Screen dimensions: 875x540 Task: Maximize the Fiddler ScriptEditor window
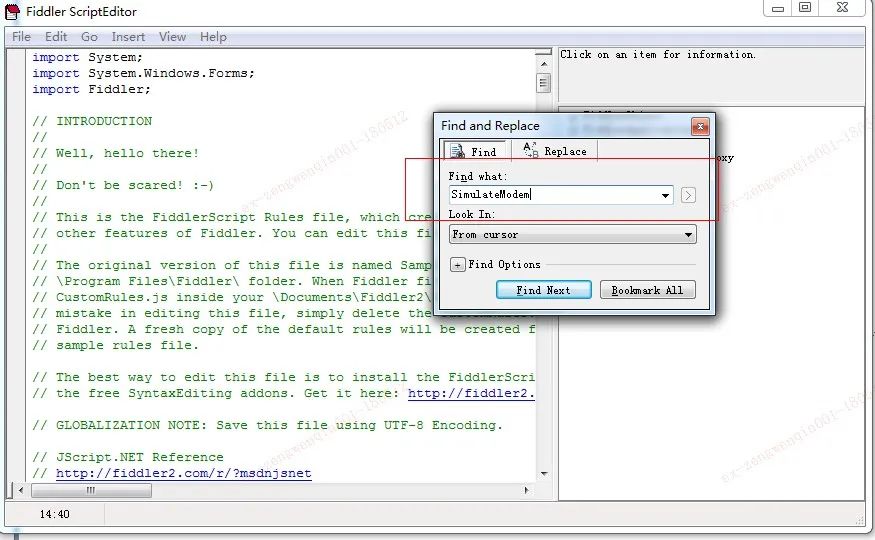tap(805, 8)
